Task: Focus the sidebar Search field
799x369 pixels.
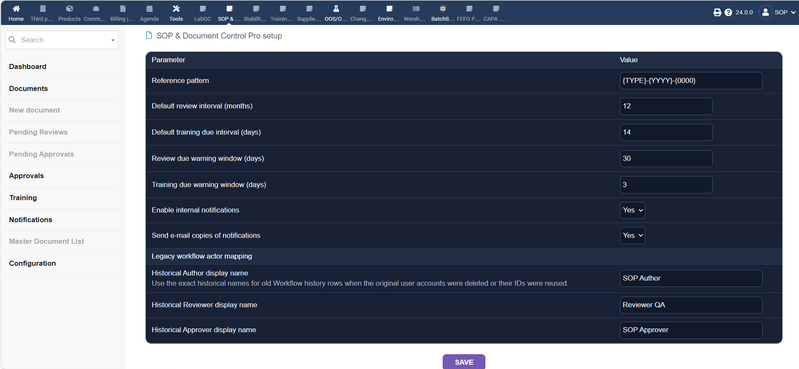Action: [x=62, y=40]
